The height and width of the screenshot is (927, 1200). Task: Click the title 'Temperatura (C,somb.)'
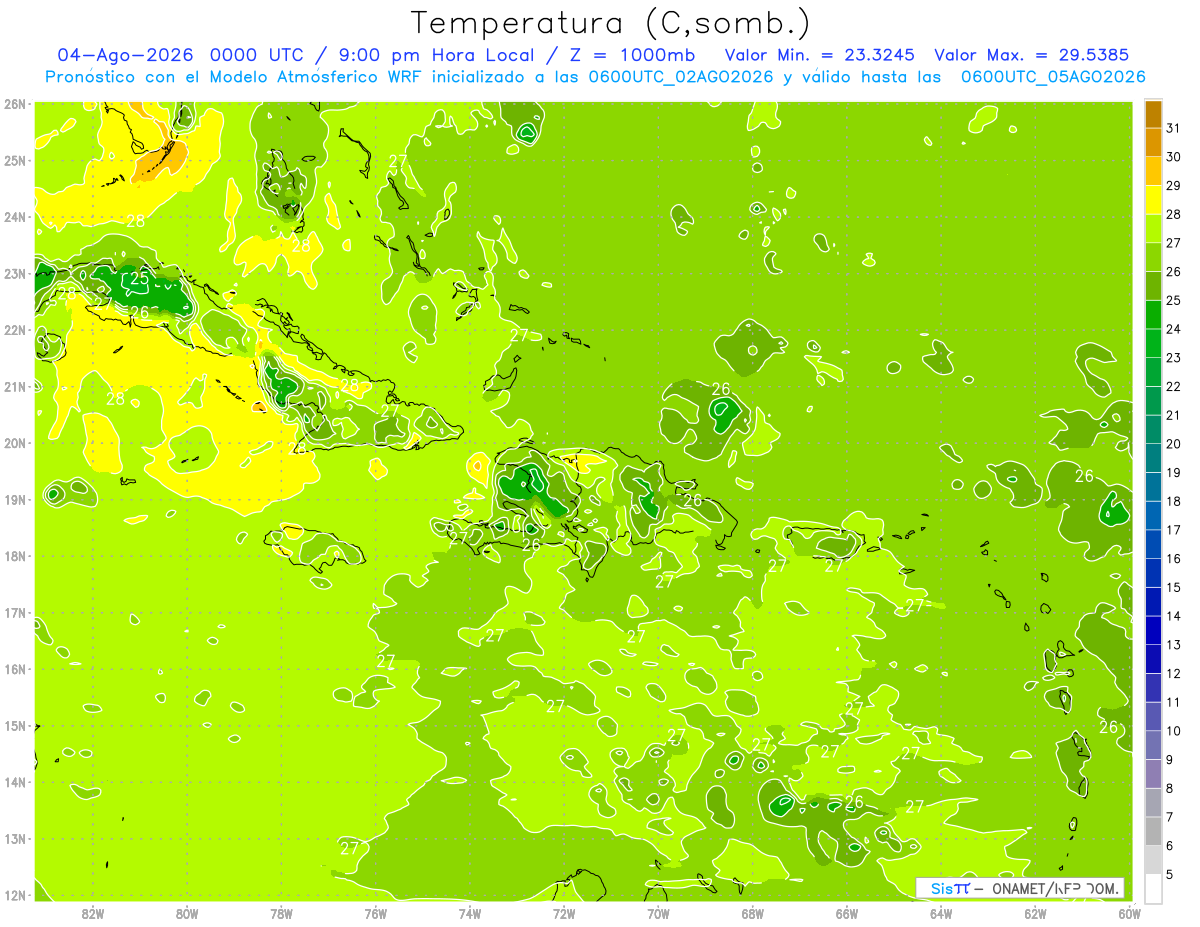(611, 23)
